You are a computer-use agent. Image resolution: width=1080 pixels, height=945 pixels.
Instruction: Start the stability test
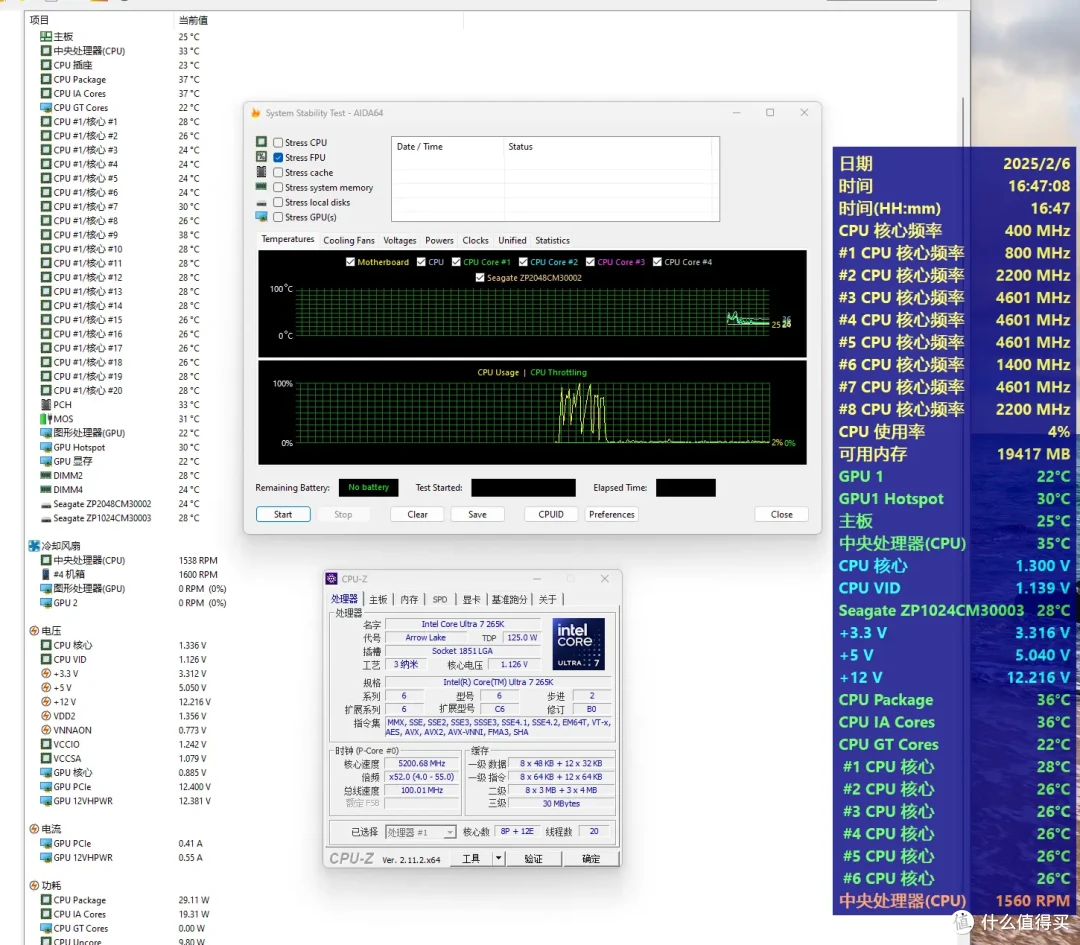point(283,515)
